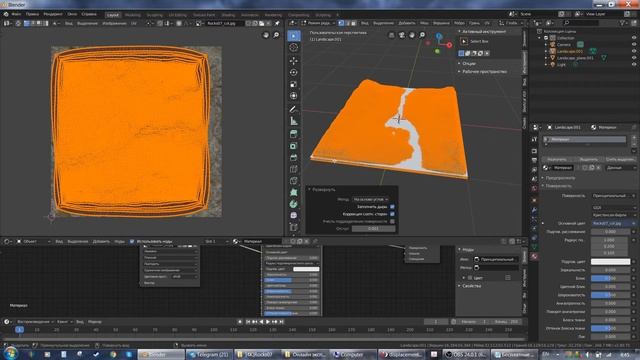
Task: Toggle the Fill Holes checkbox in Unwrap panel
Action: tap(392, 207)
